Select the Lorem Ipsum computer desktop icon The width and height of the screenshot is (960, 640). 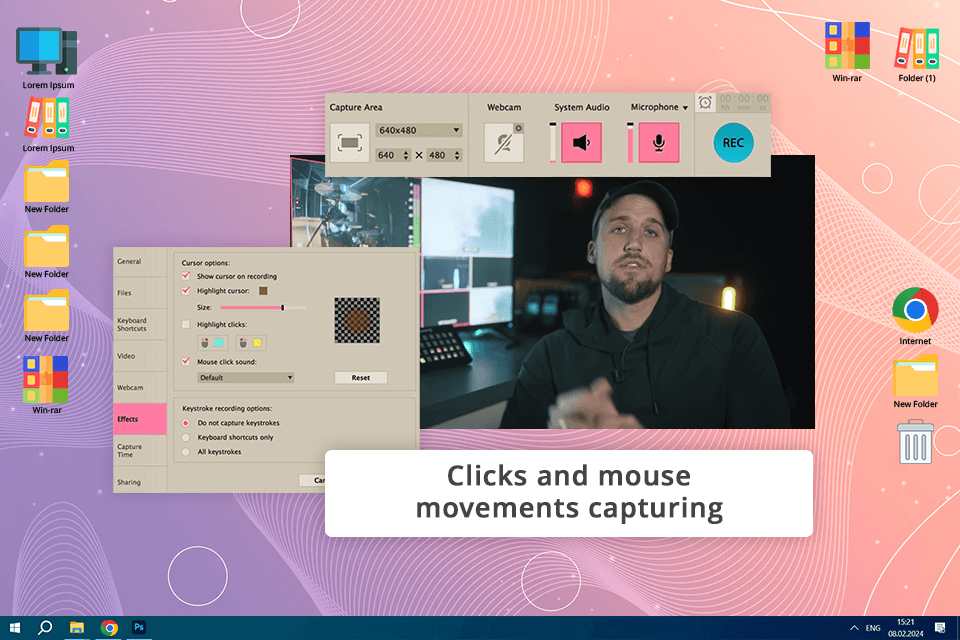[48, 59]
